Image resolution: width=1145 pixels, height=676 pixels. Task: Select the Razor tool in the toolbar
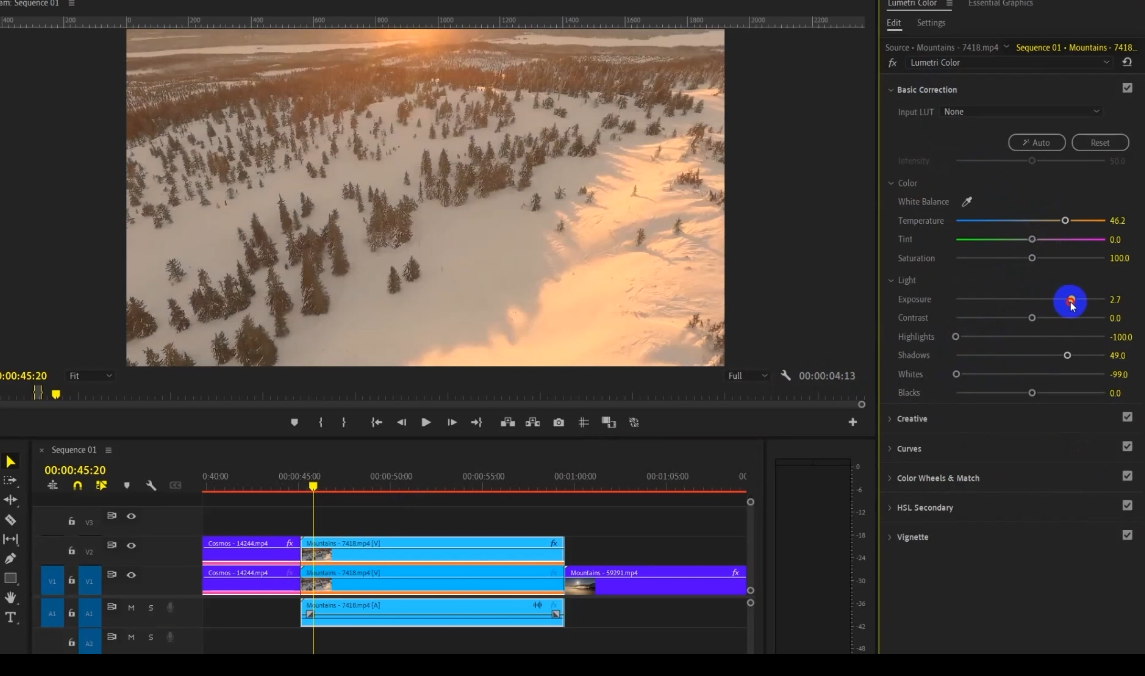coord(11,520)
